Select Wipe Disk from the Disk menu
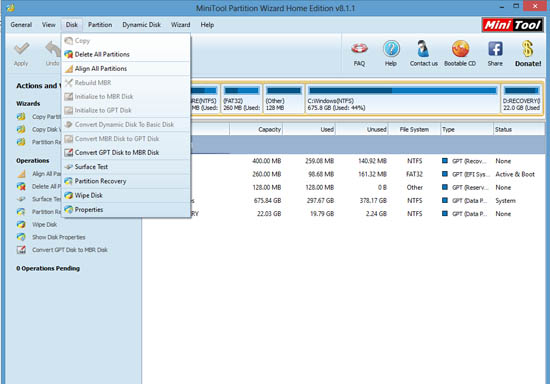 (126, 195)
